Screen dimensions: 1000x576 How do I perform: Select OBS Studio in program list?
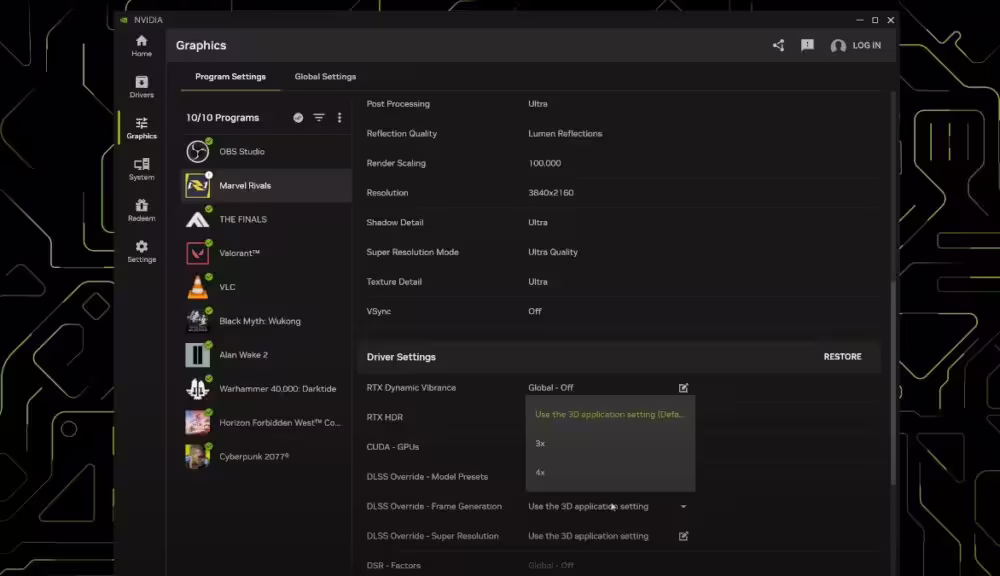coord(267,152)
